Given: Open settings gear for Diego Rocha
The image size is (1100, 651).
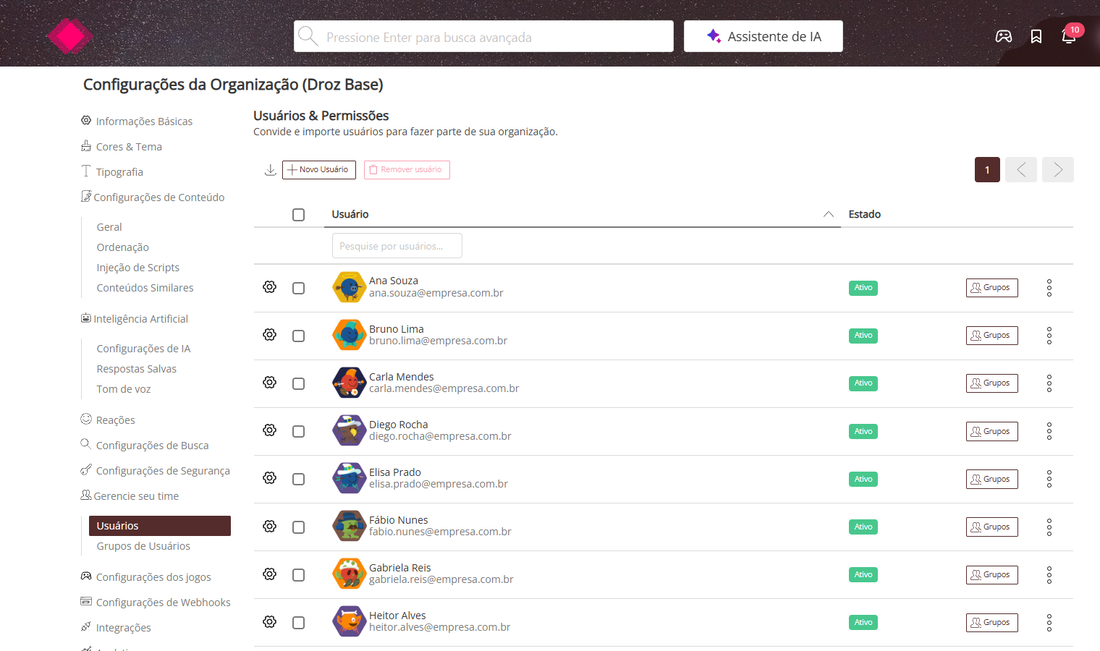Looking at the screenshot, I should coord(269,430).
